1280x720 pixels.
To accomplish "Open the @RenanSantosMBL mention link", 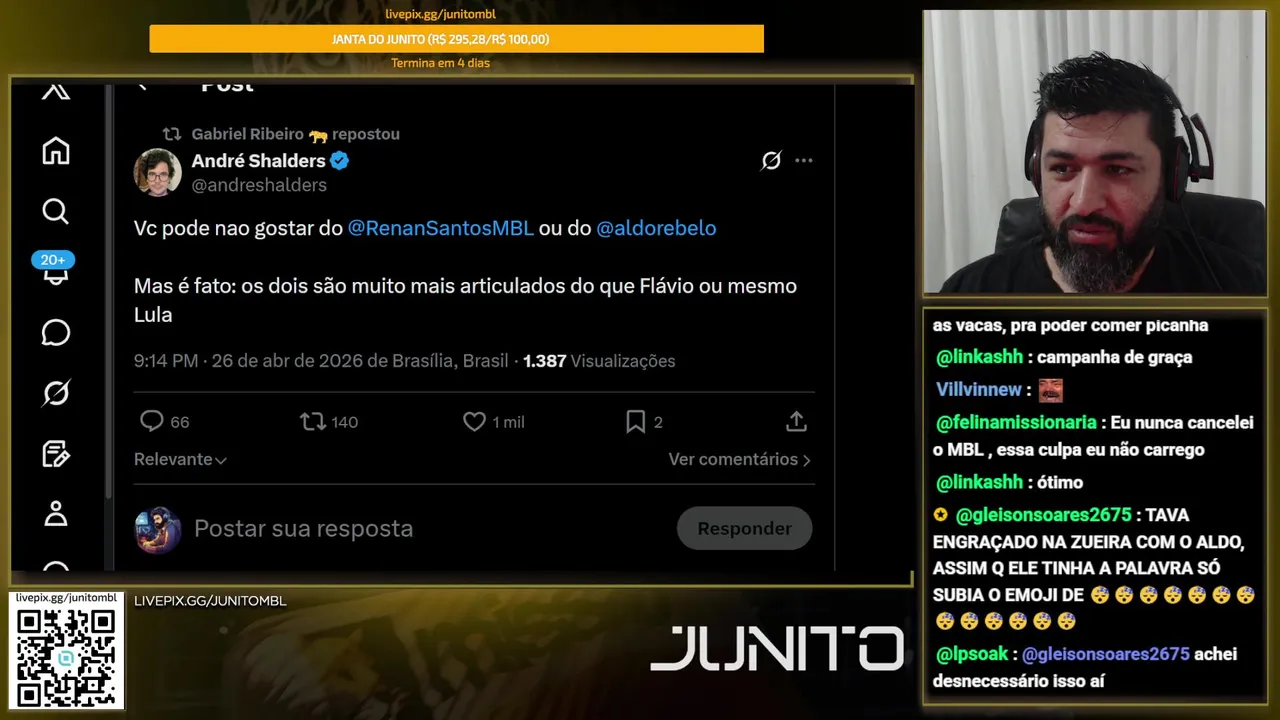I will pos(441,228).
